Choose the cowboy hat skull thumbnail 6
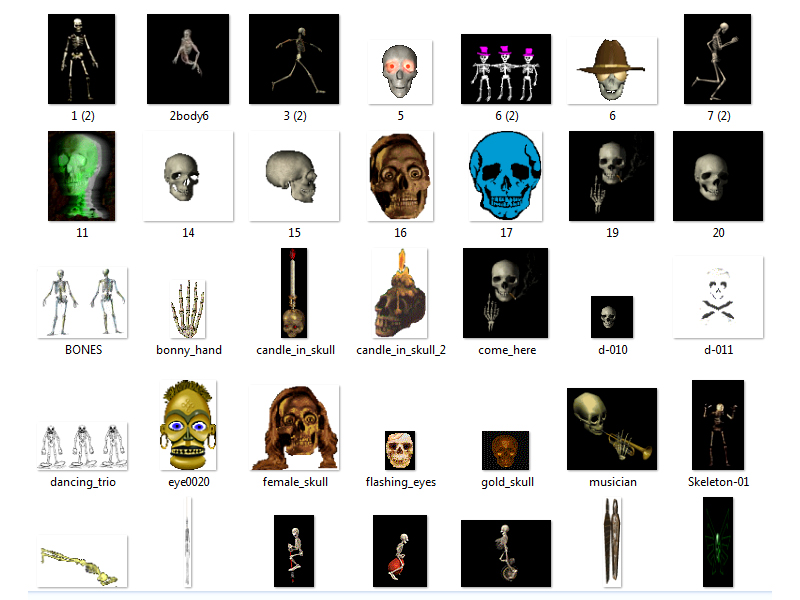The height and width of the screenshot is (600, 800). pyautogui.click(x=612, y=70)
